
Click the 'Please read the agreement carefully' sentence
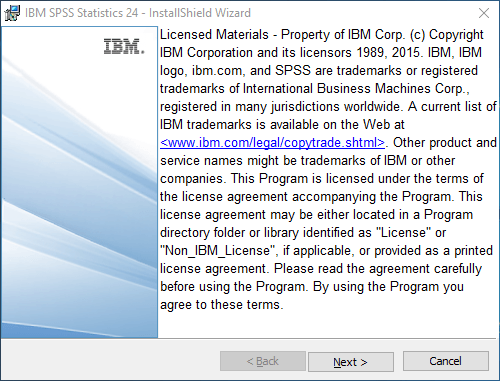378,269
